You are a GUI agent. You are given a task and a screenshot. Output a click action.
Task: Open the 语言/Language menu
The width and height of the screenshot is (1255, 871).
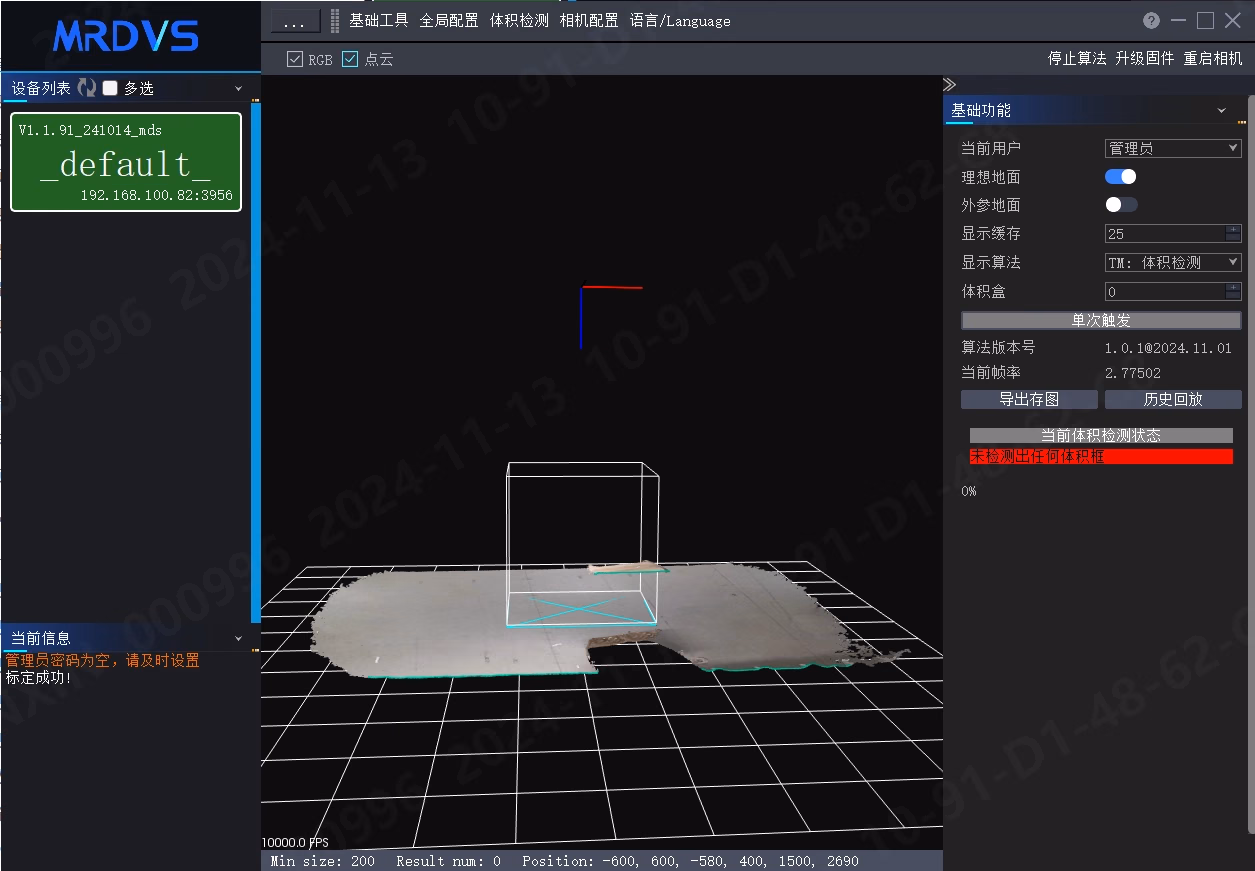(680, 20)
